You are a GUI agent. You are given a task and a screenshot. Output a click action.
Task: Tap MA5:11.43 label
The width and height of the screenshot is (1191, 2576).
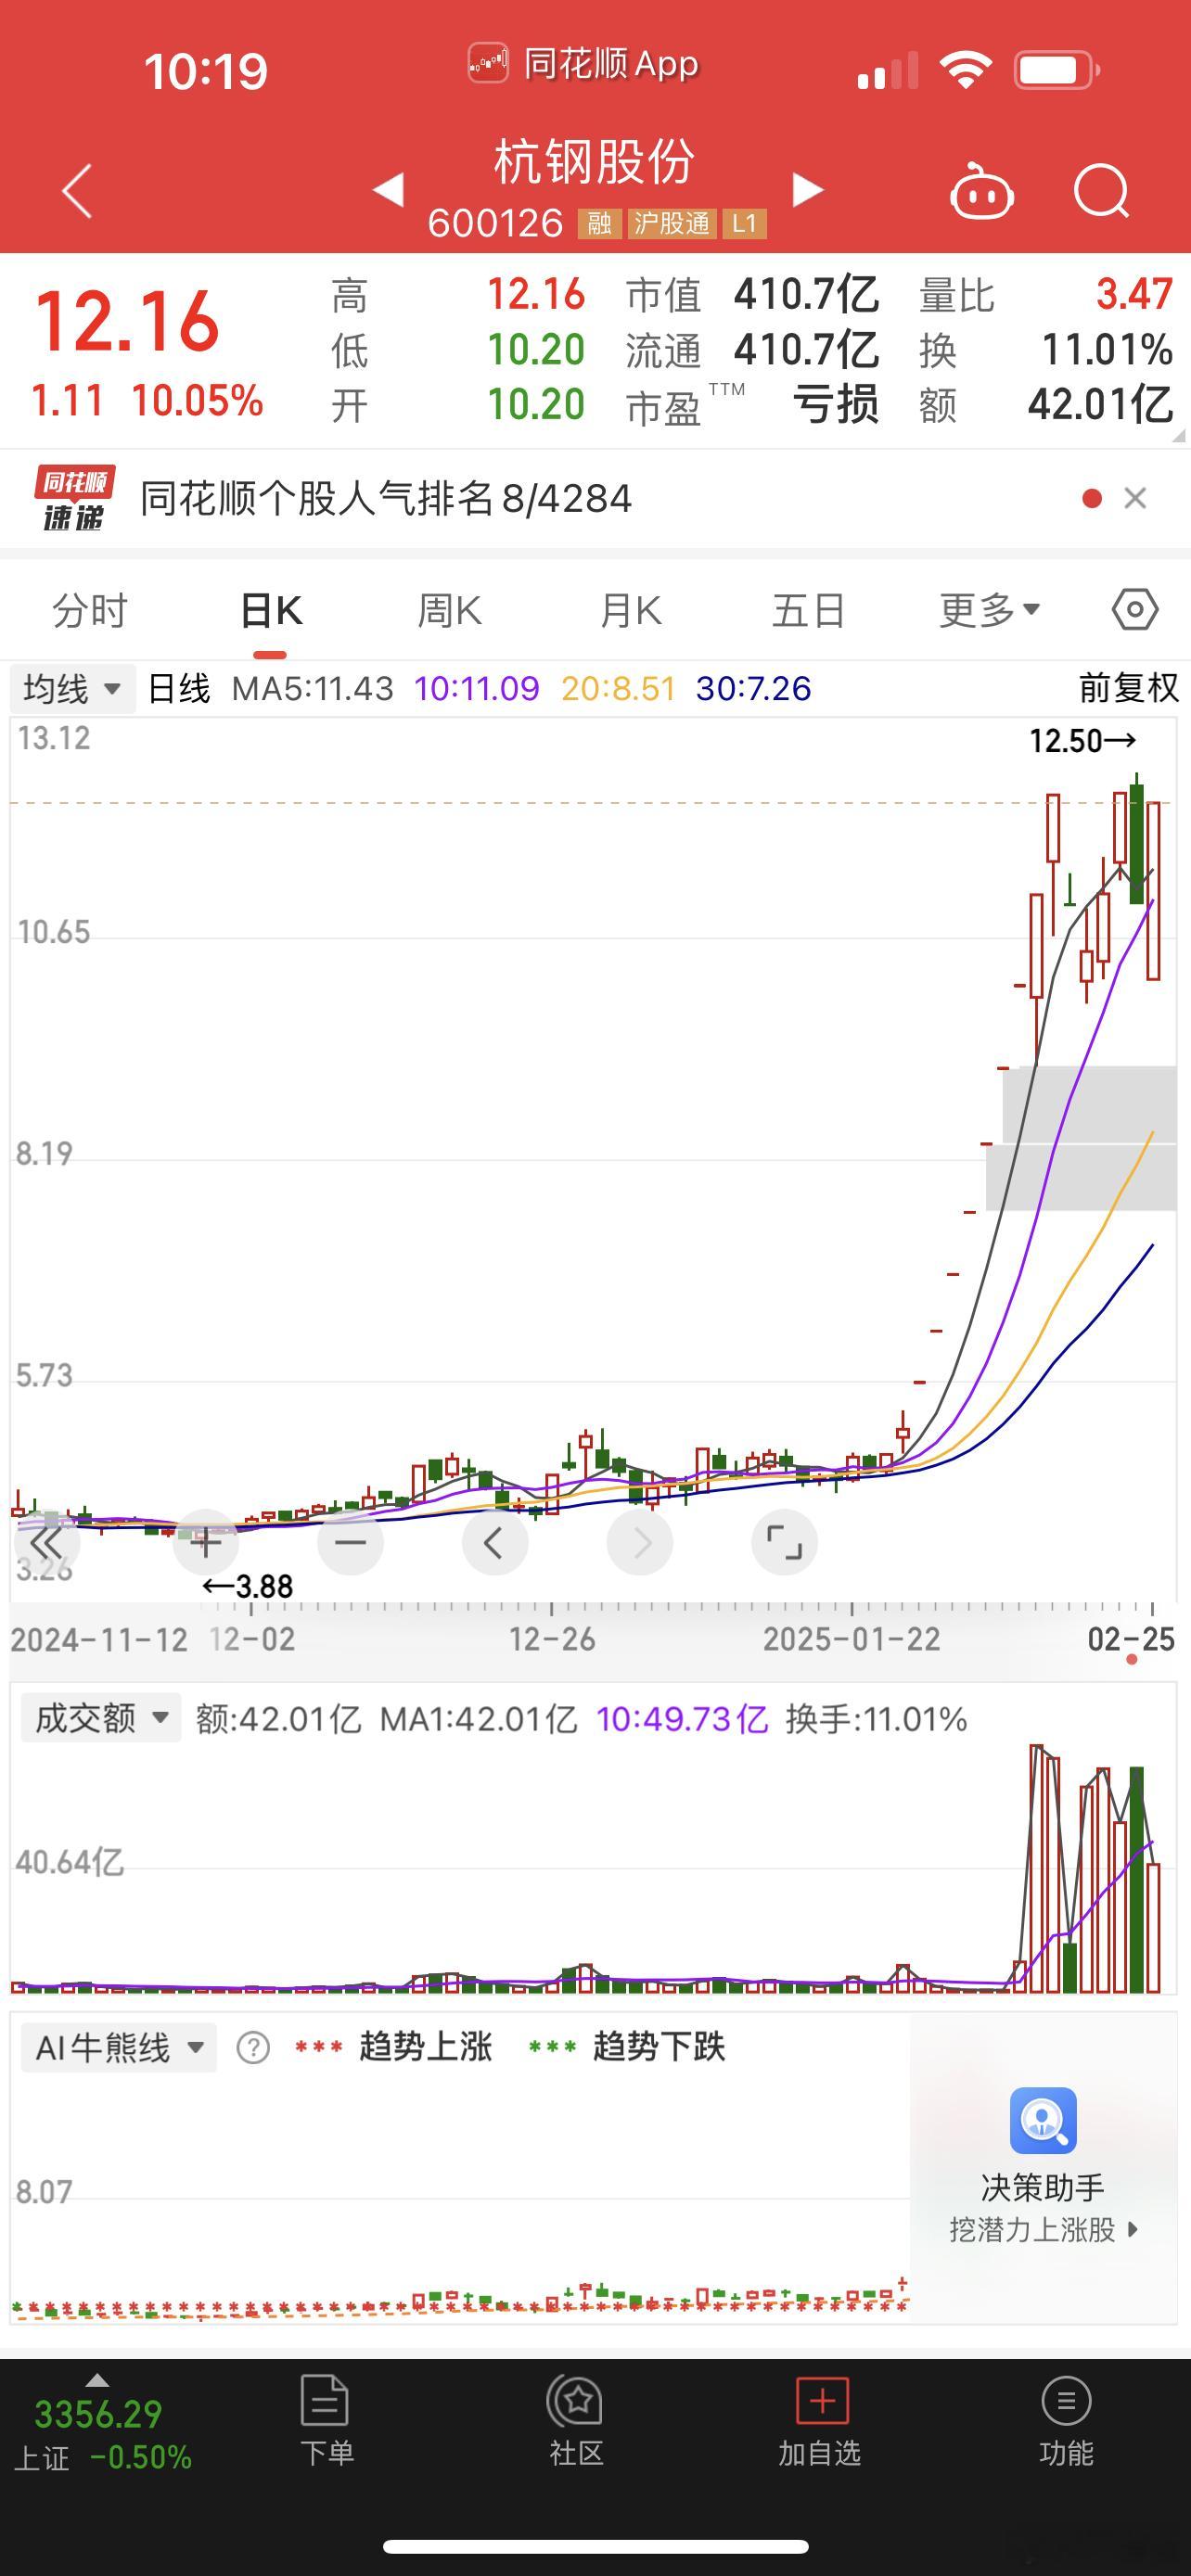tap(312, 689)
